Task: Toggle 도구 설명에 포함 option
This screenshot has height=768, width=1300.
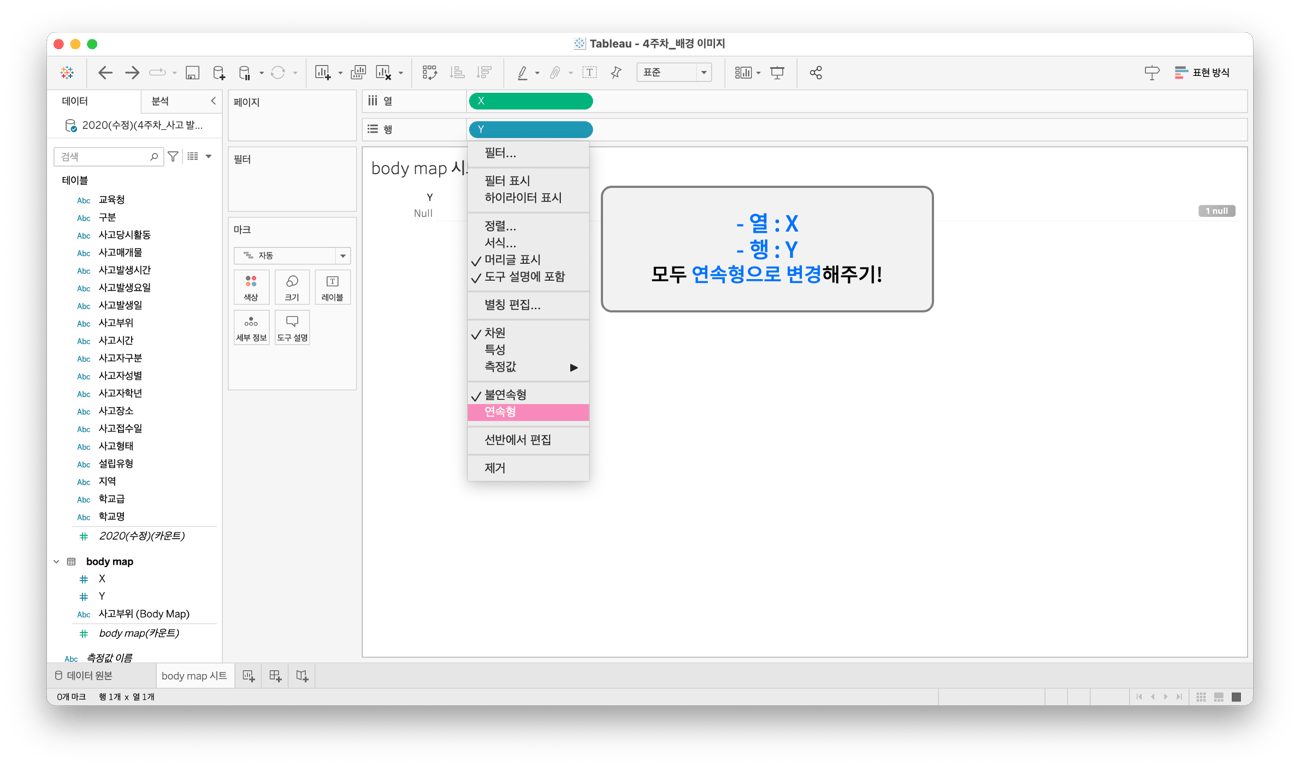Action: pyautogui.click(x=526, y=278)
